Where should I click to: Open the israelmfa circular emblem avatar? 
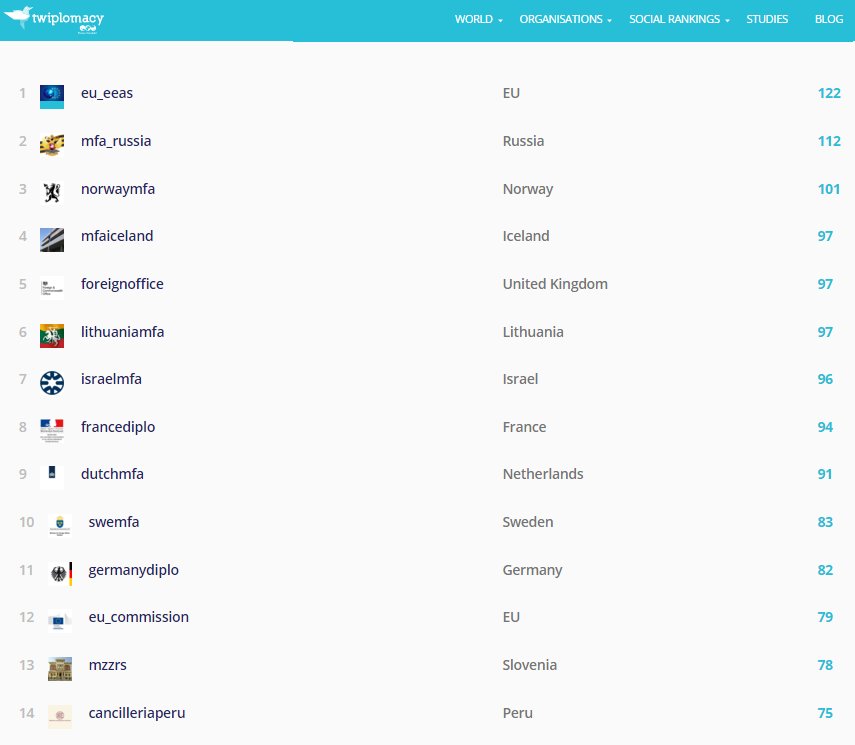pos(52,383)
